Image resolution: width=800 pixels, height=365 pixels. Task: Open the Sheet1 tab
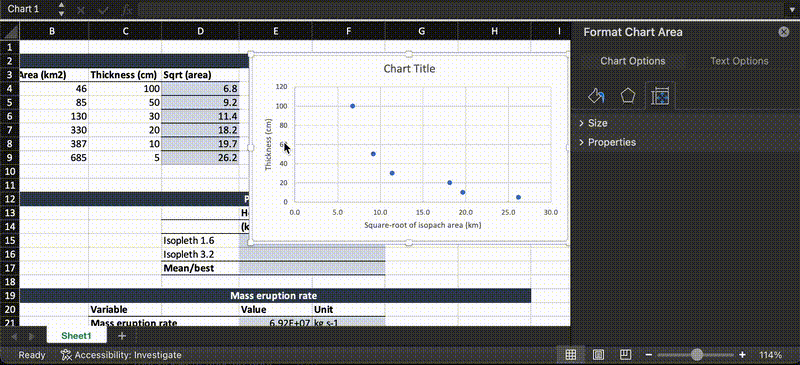[x=77, y=336]
